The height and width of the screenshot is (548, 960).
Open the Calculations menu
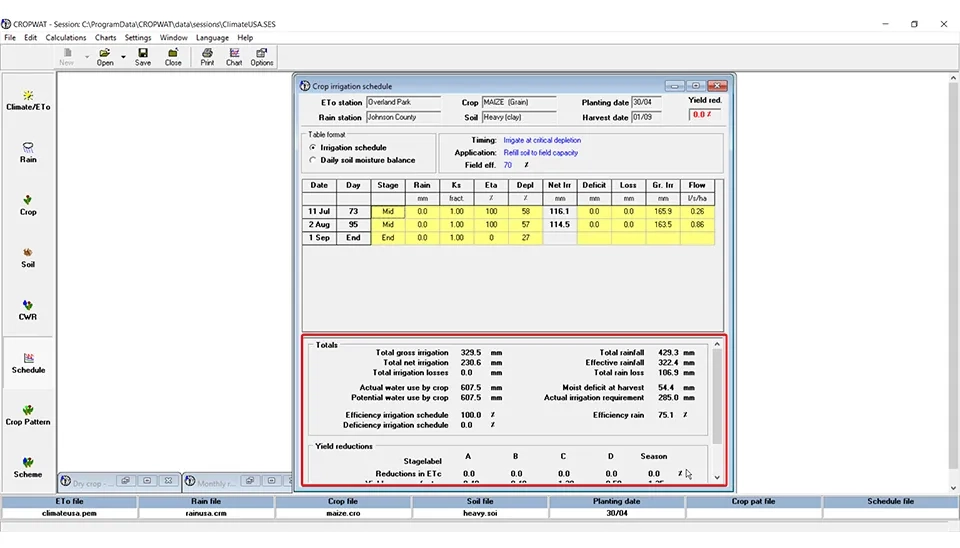tap(66, 38)
